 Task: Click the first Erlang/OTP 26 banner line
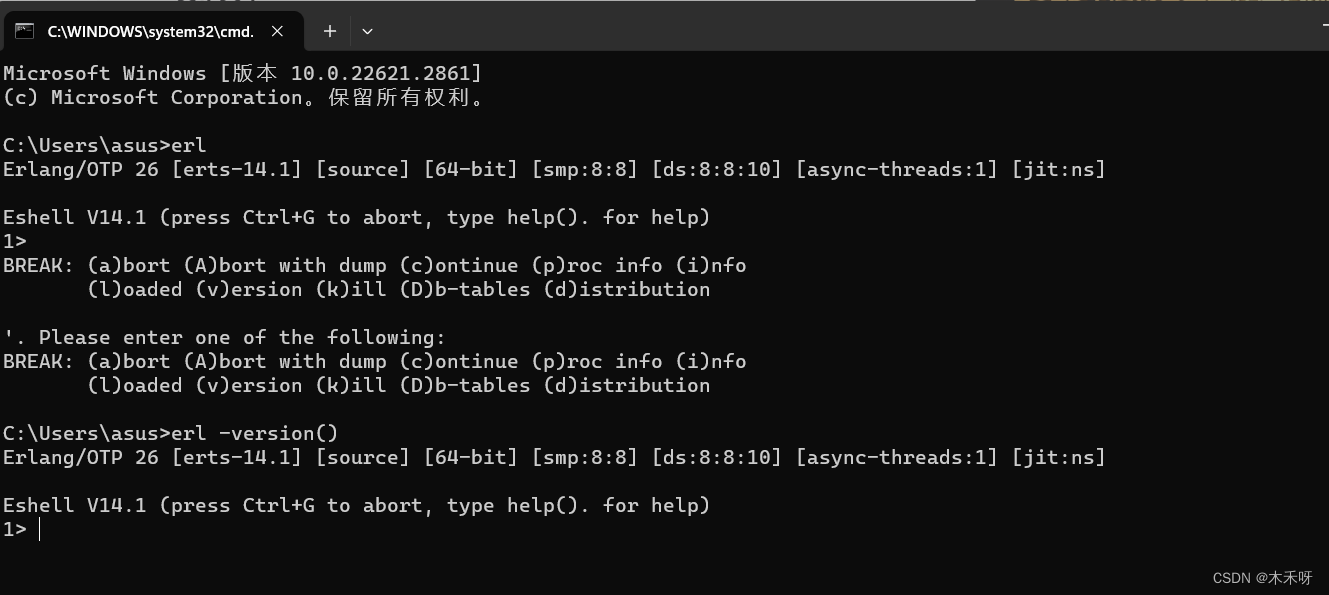pos(554,169)
